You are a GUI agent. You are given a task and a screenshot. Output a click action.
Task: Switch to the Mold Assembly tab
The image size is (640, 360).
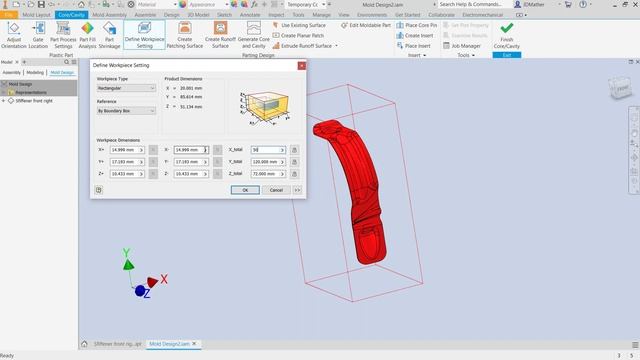pos(109,15)
